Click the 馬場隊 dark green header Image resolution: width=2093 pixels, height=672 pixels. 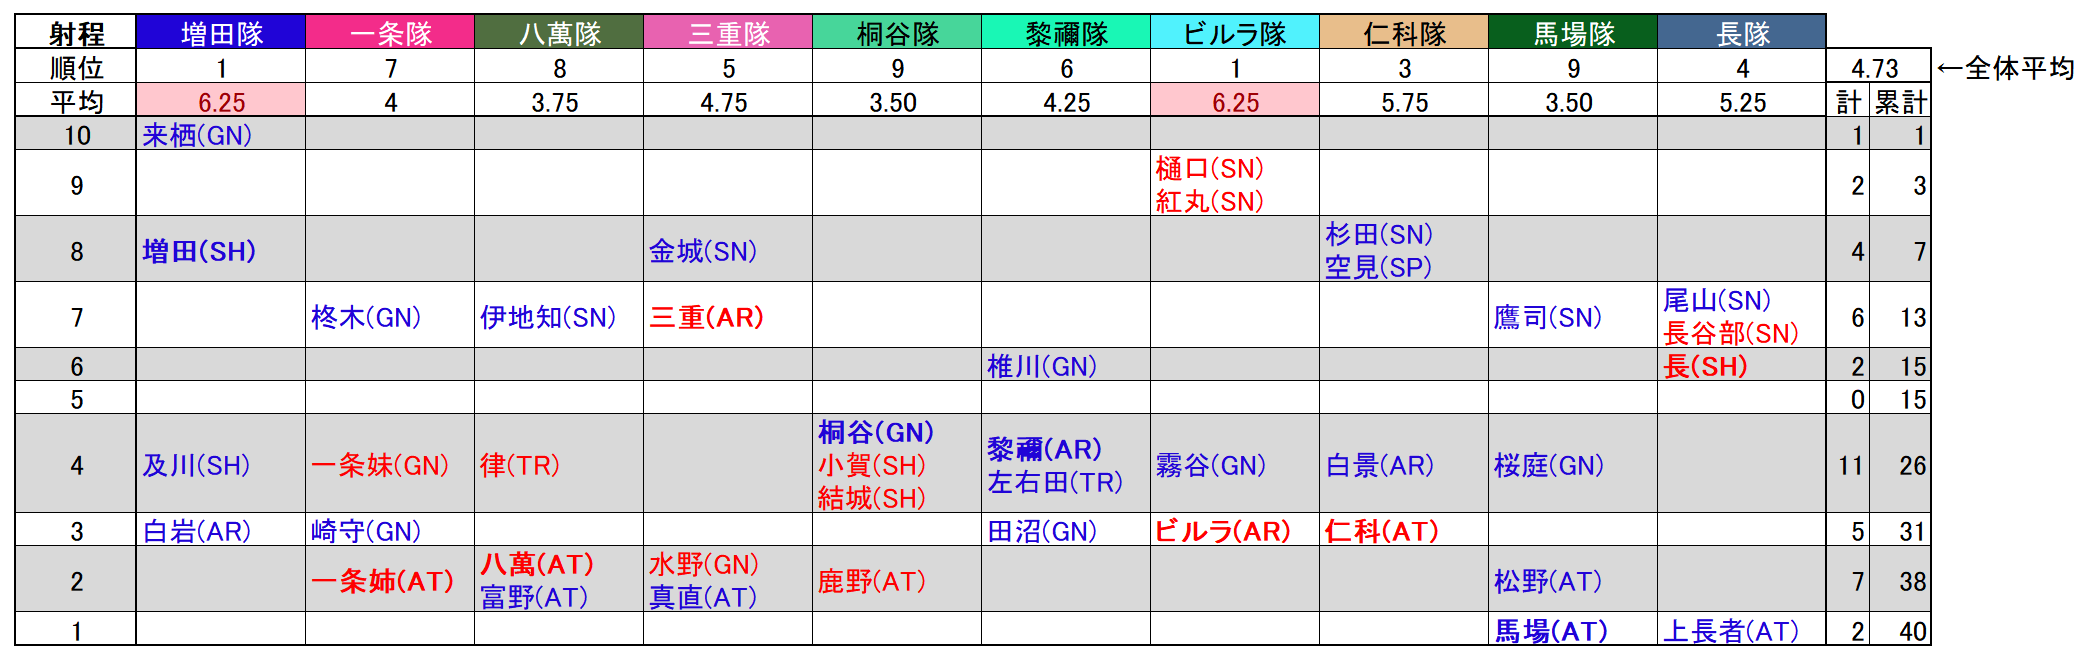click(1573, 33)
